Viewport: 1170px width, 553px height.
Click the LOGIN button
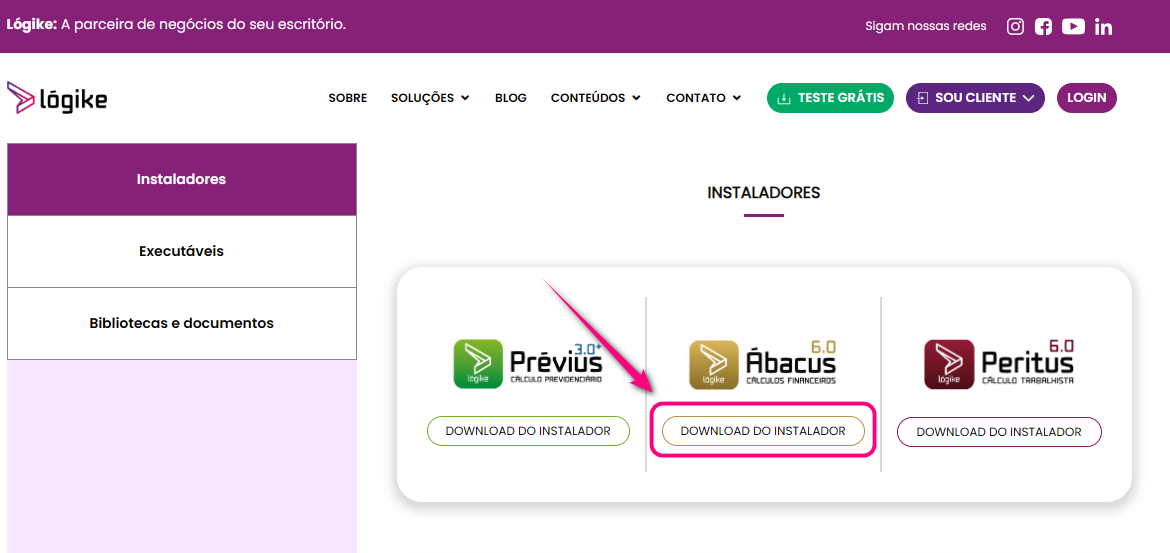(1086, 98)
